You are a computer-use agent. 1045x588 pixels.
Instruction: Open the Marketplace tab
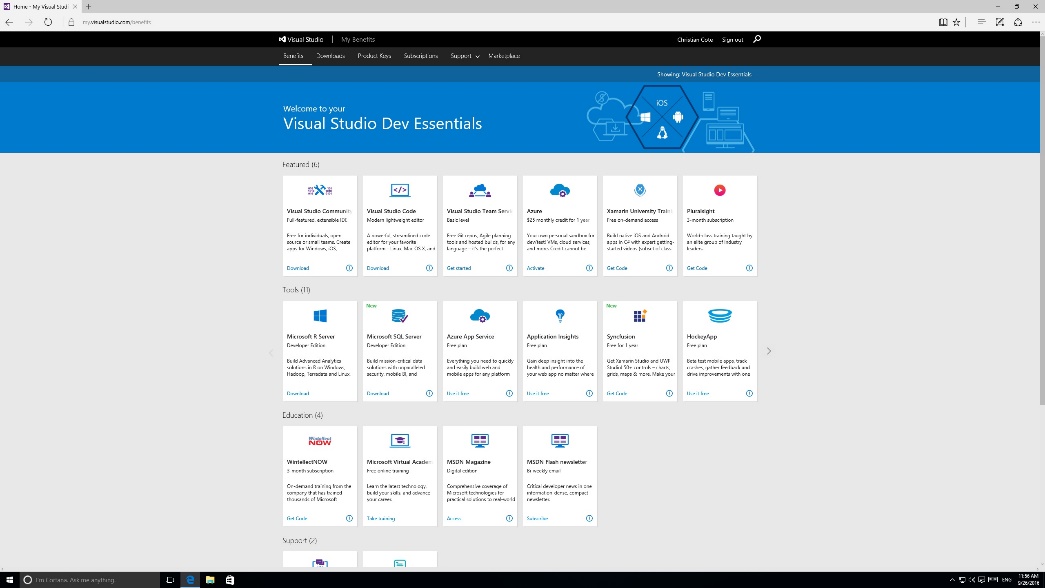click(504, 56)
